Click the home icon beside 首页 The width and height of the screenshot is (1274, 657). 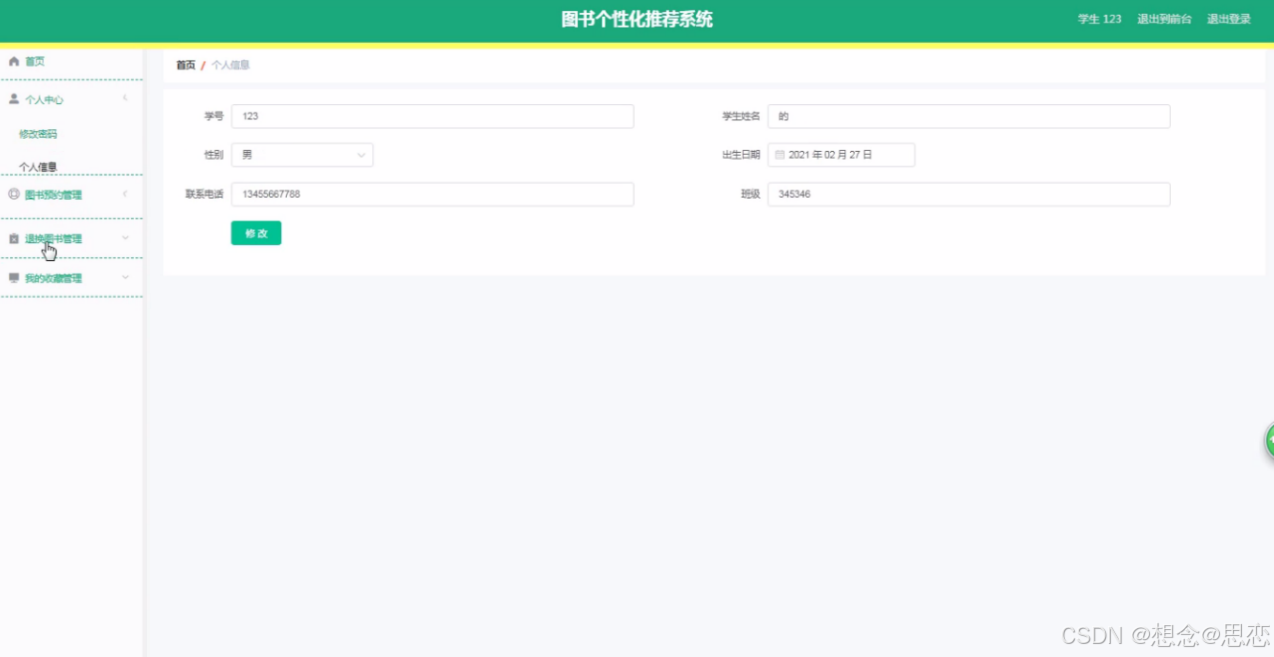14,62
